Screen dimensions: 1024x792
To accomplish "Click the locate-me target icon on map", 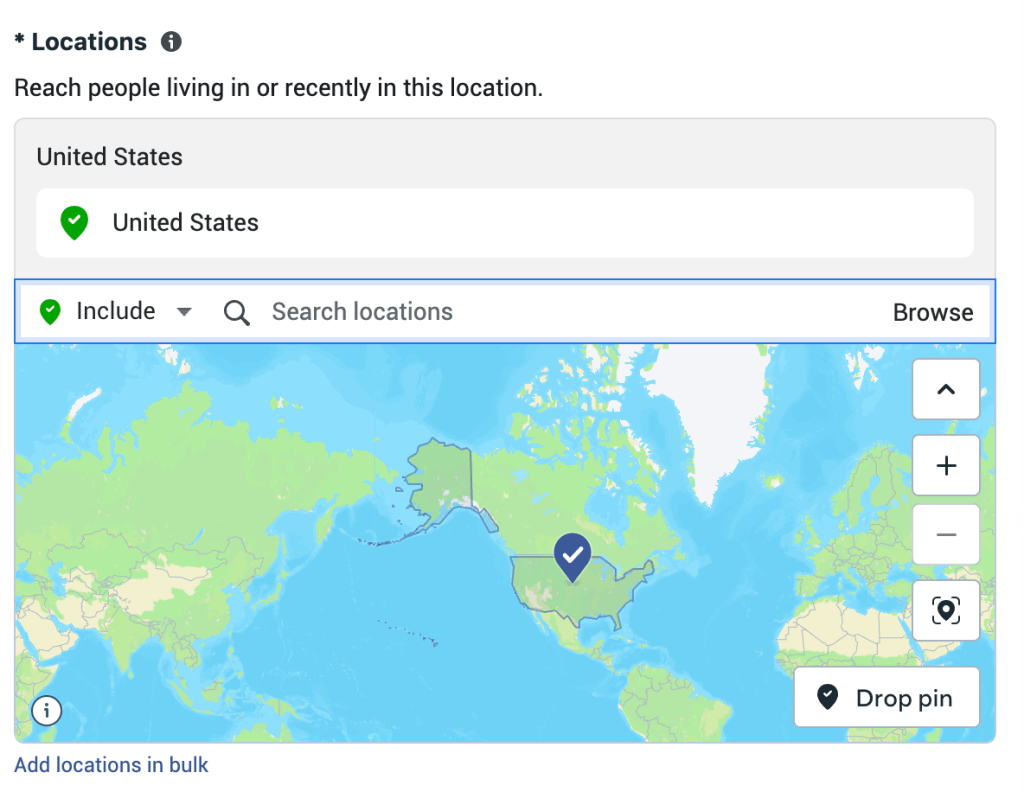I will point(945,610).
